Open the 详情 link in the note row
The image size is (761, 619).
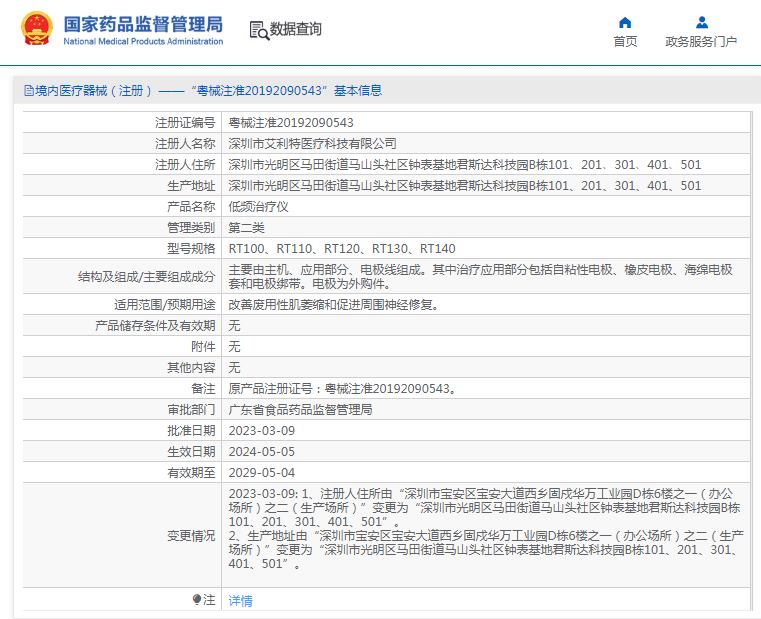coord(240,601)
